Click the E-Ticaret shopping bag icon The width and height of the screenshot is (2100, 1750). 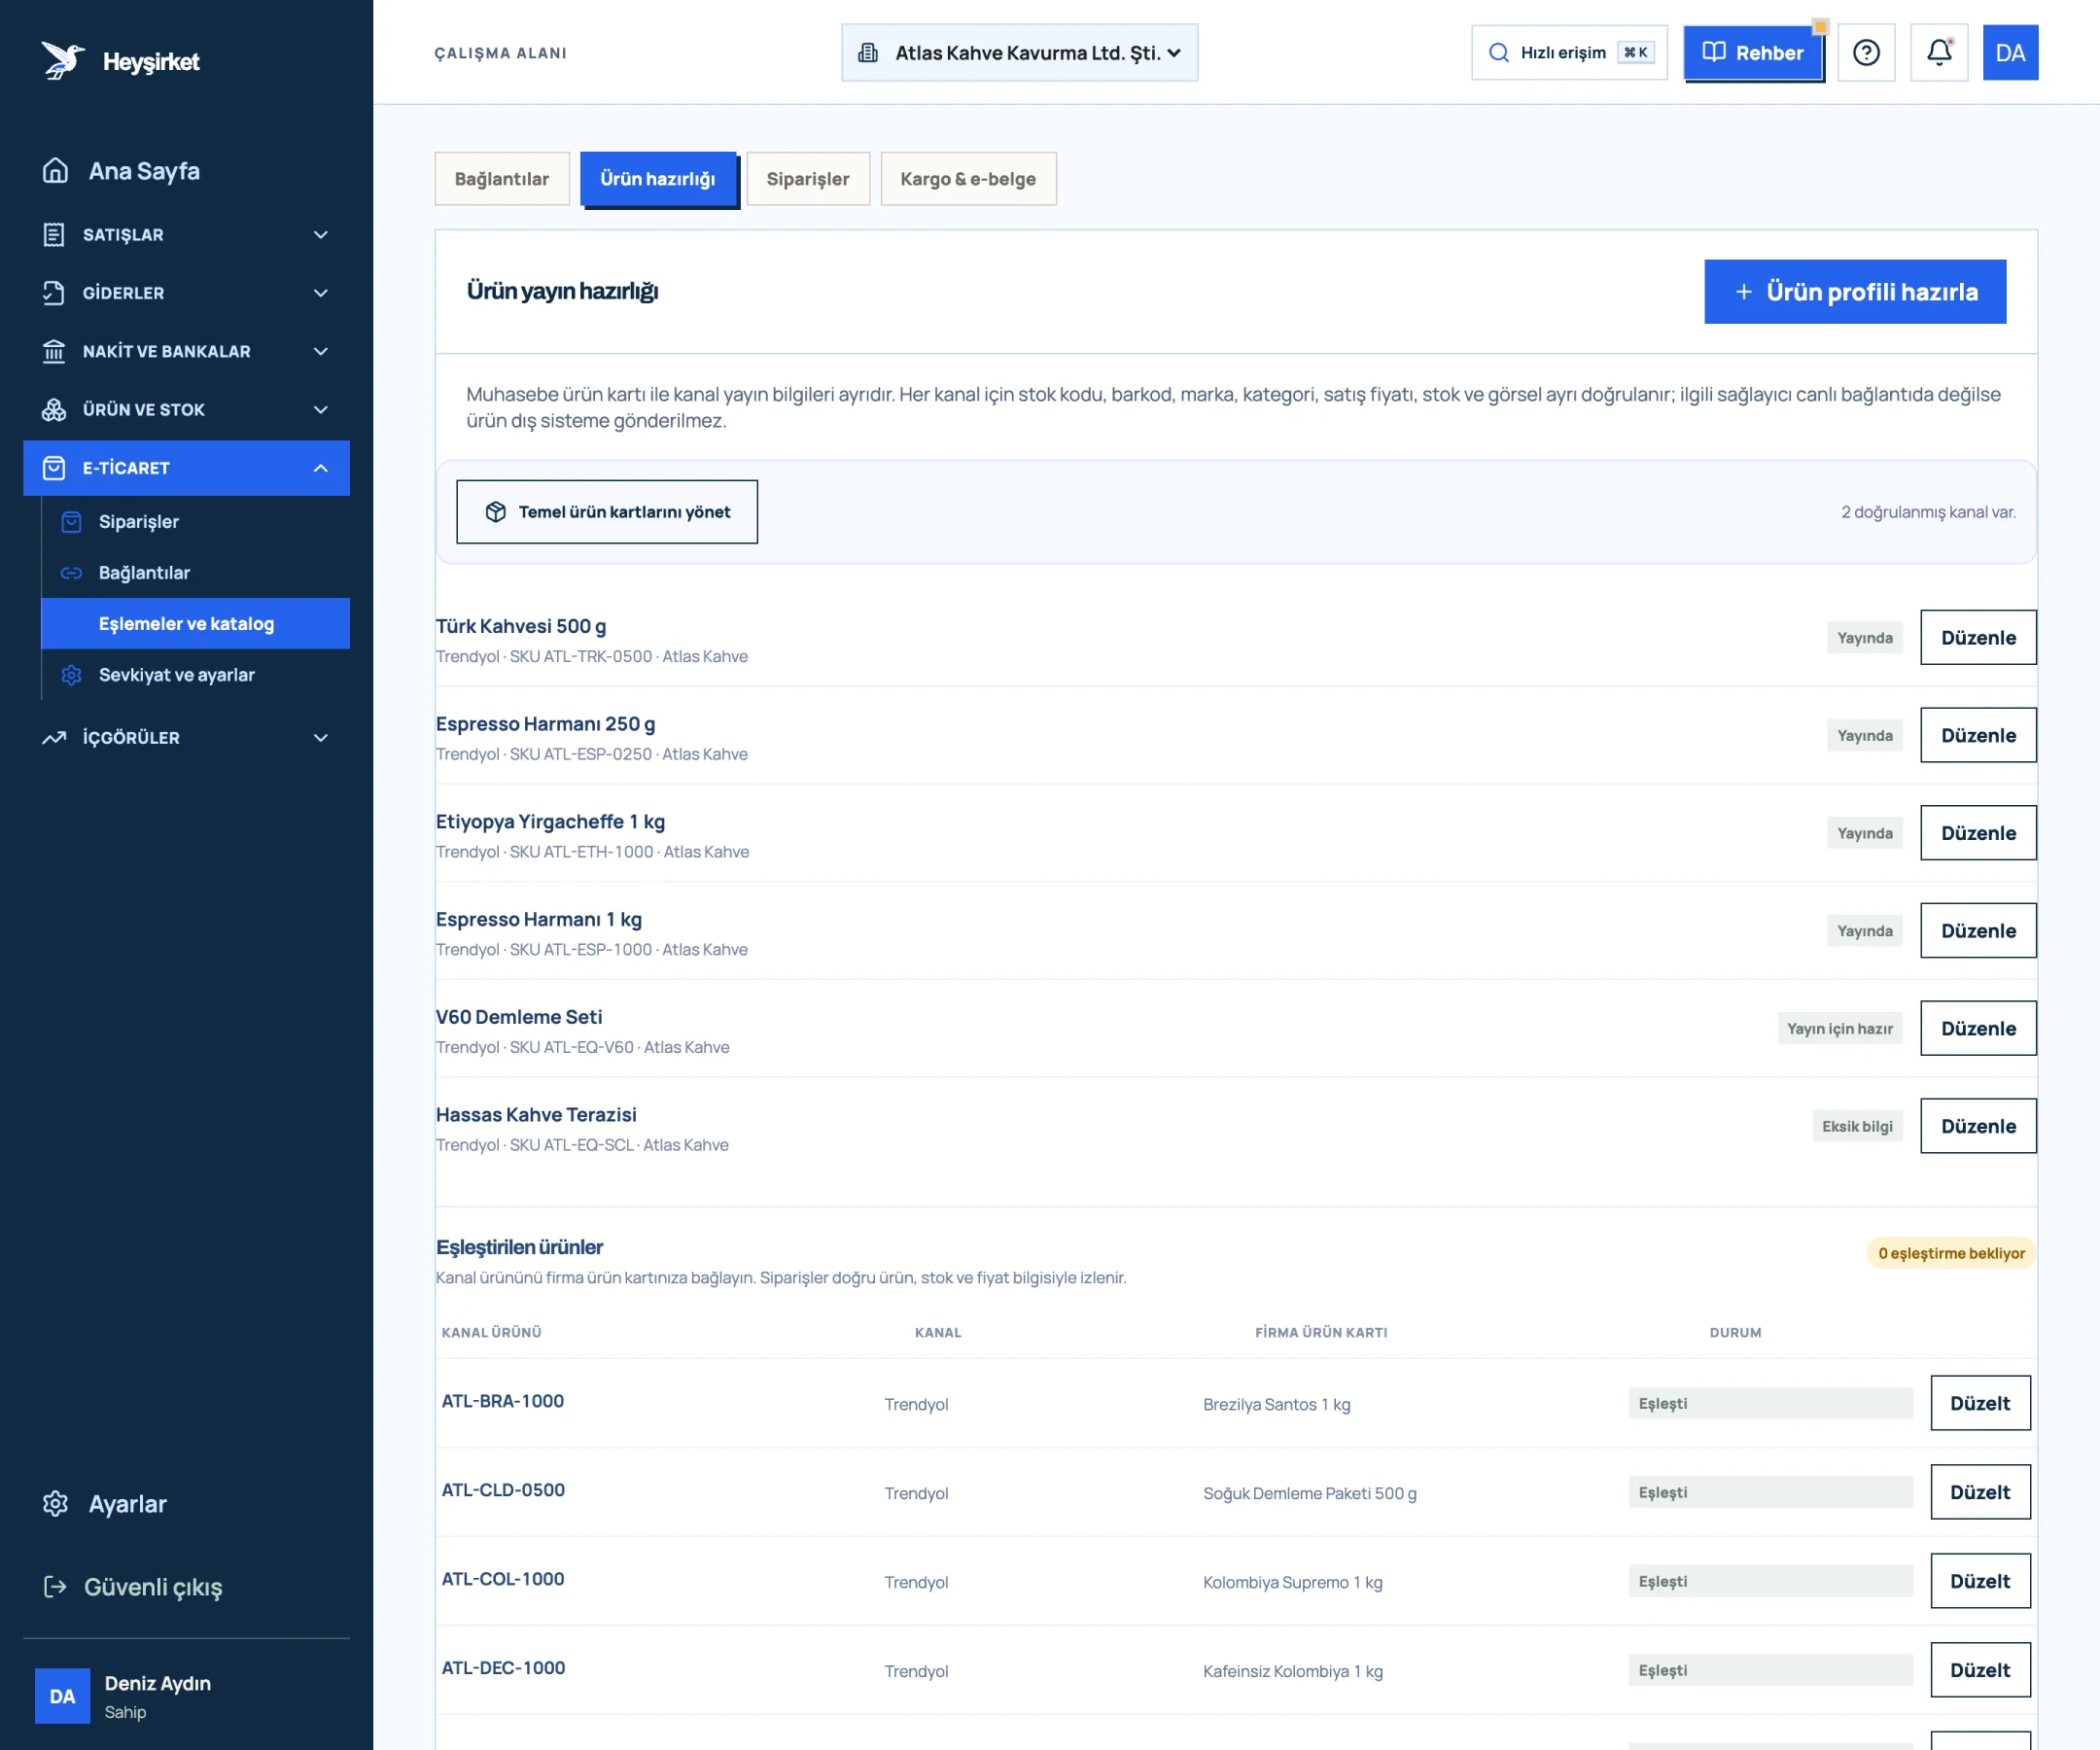coord(54,468)
